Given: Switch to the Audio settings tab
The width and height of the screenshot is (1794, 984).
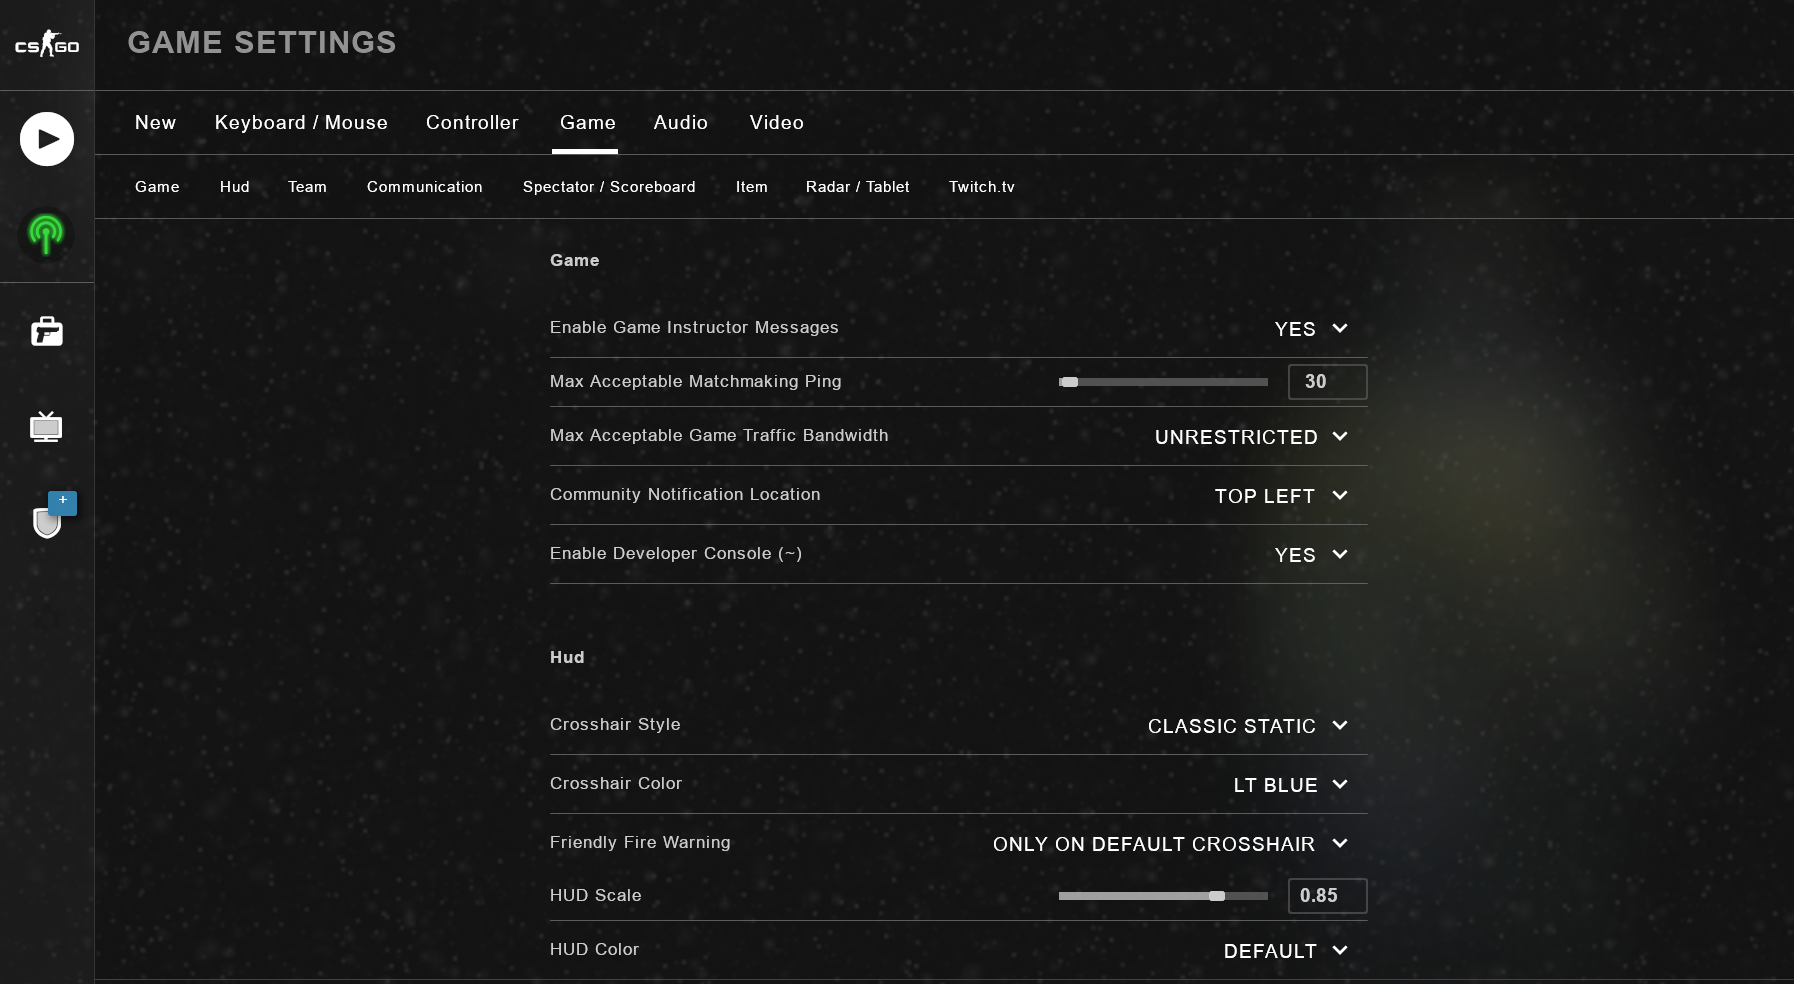Looking at the screenshot, I should click(680, 122).
